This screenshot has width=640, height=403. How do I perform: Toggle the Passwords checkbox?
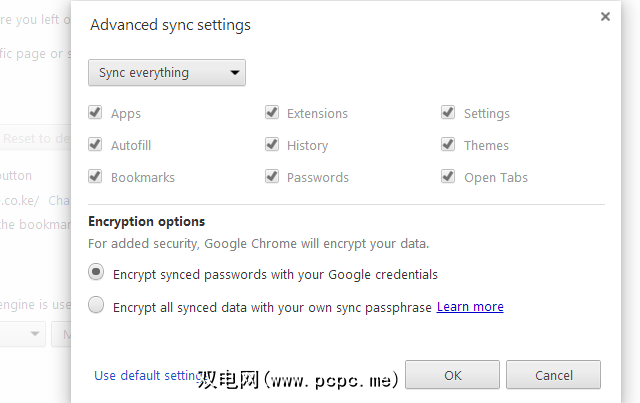point(272,177)
